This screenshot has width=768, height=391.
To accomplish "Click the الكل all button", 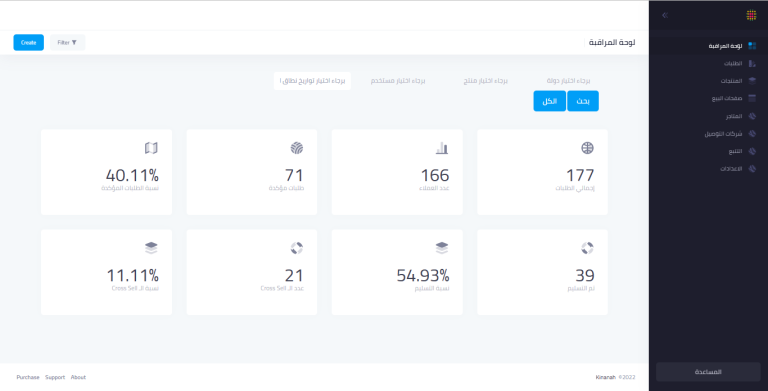I will (550, 101).
